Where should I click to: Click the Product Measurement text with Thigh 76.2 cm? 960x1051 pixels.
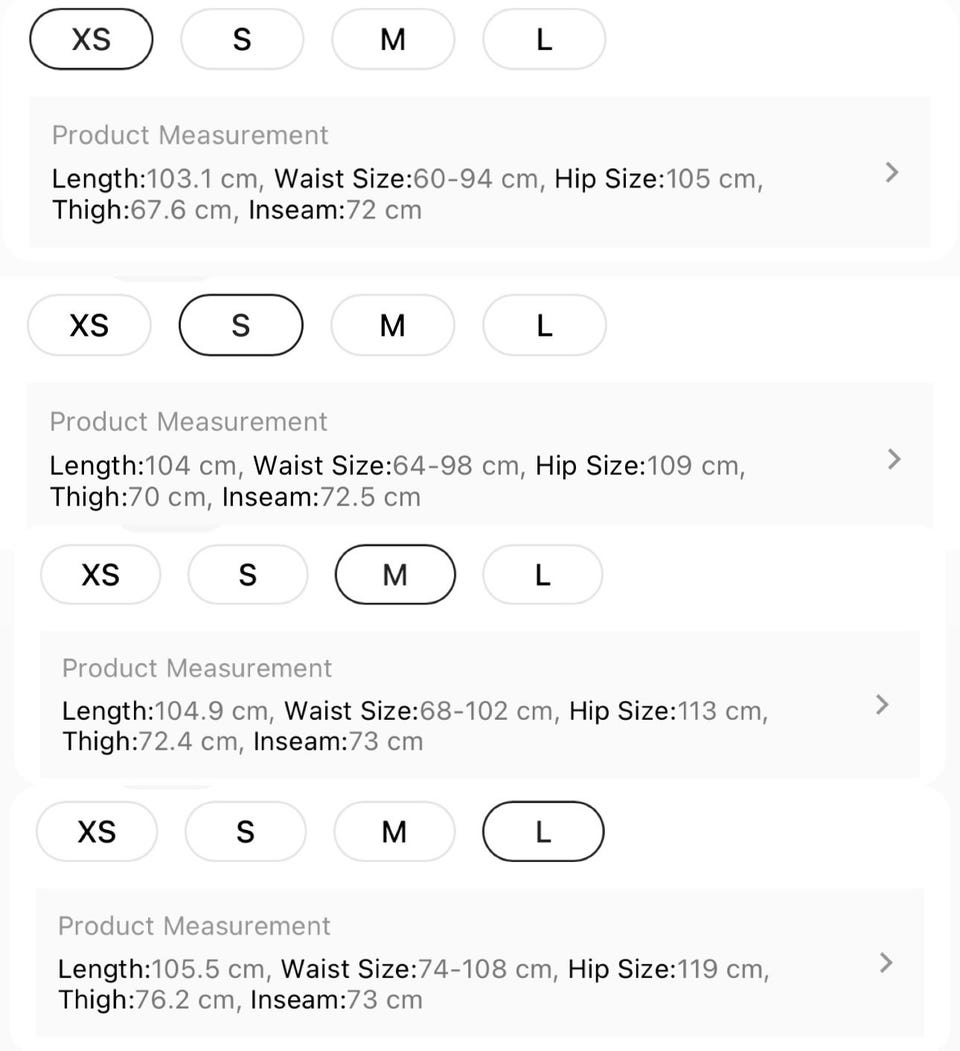pyautogui.click(x=194, y=926)
